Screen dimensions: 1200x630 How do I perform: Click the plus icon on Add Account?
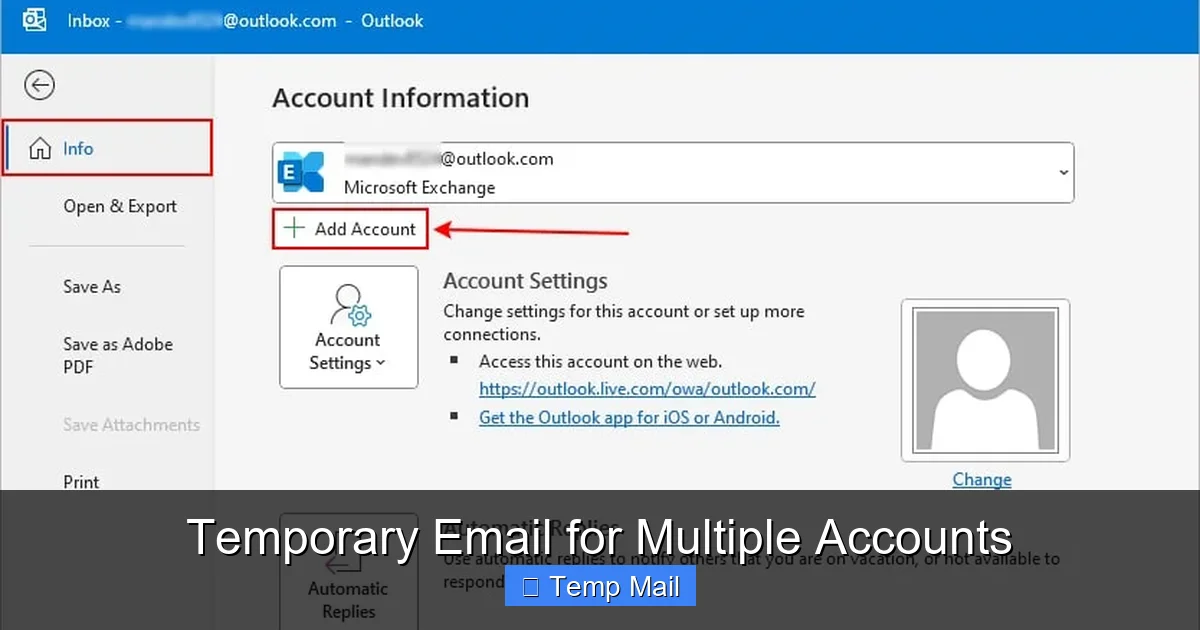(293, 228)
